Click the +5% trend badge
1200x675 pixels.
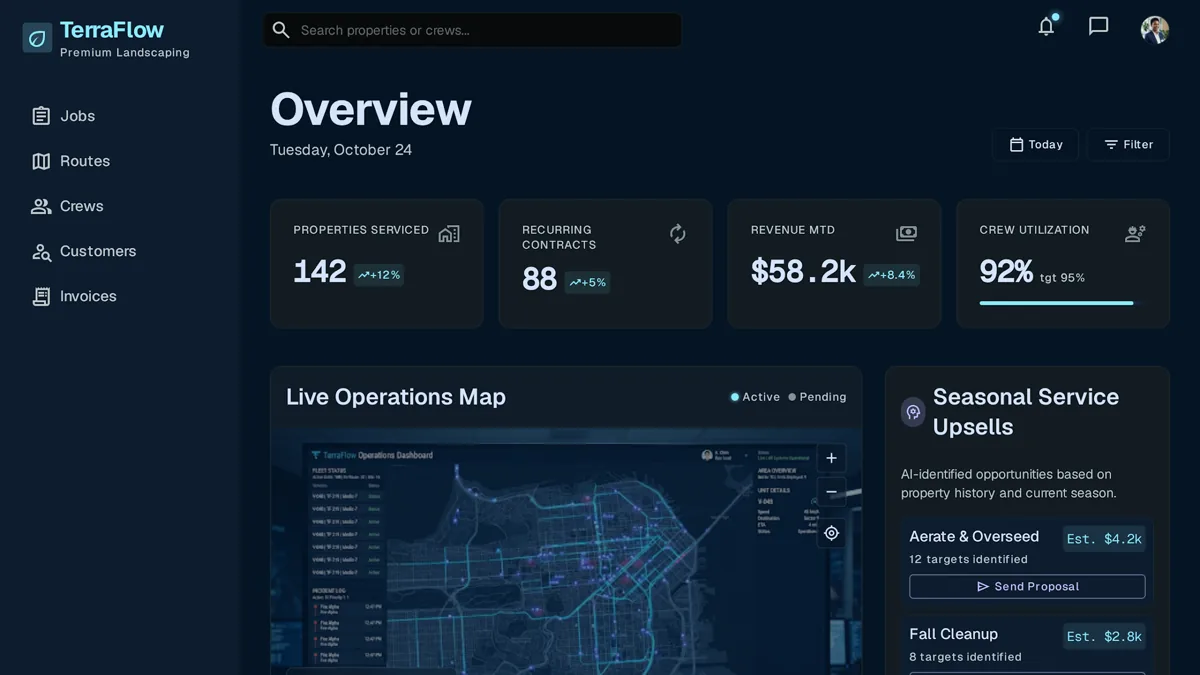coord(588,283)
